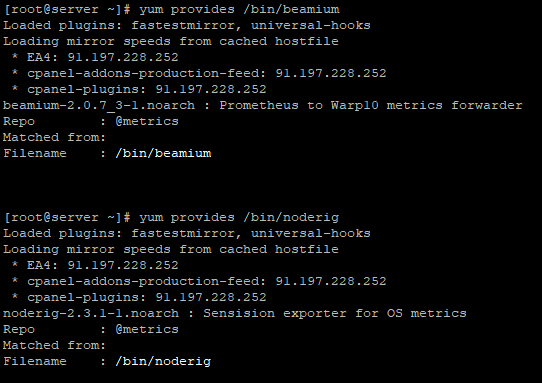This screenshot has width=542, height=383.
Task: Click the '@metrics' repo under noderig
Action: (147, 329)
